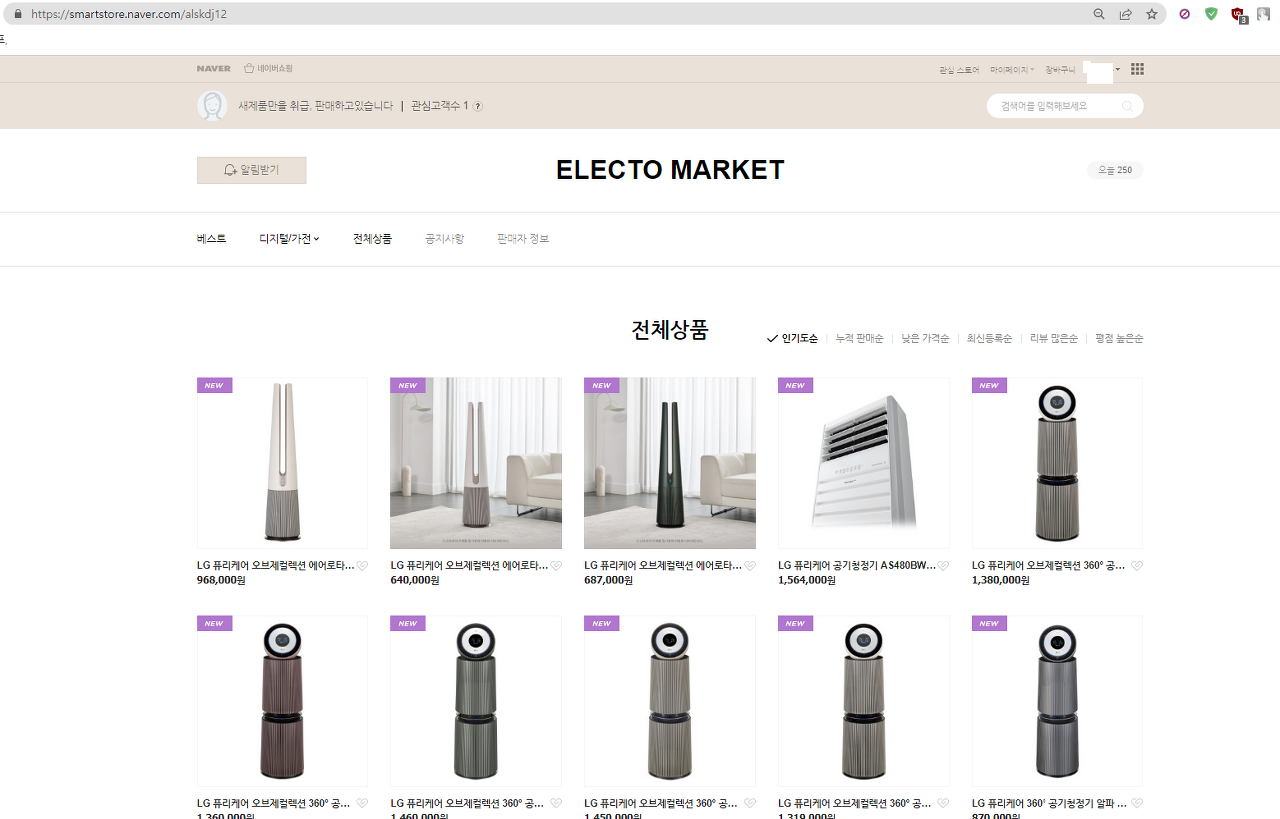This screenshot has height=819, width=1280.
Task: Click the browser address bar URL
Action: click(x=129, y=14)
